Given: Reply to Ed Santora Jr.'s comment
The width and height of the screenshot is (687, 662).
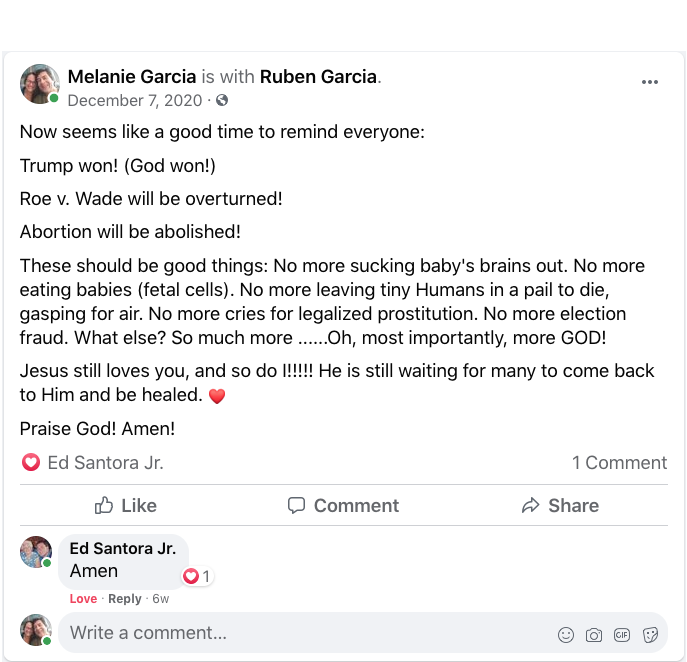Looking at the screenshot, I should (x=125, y=599).
